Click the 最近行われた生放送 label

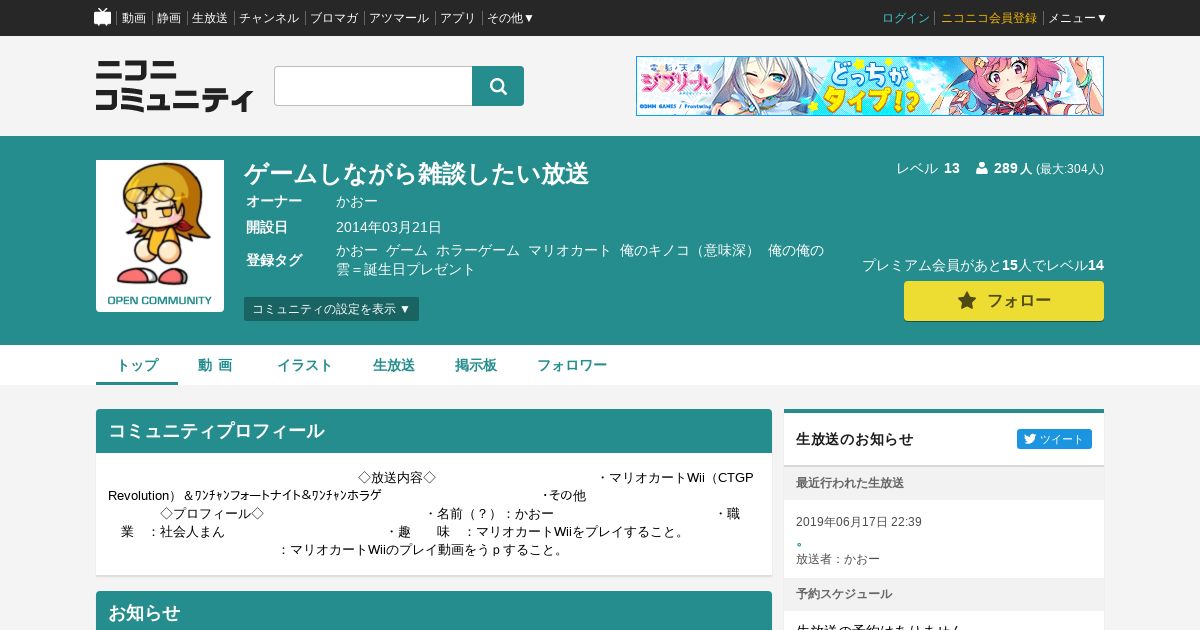point(850,483)
